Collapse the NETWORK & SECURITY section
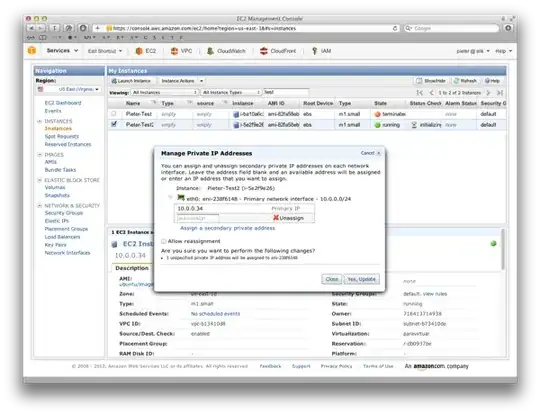540x415 pixels. coord(39,206)
